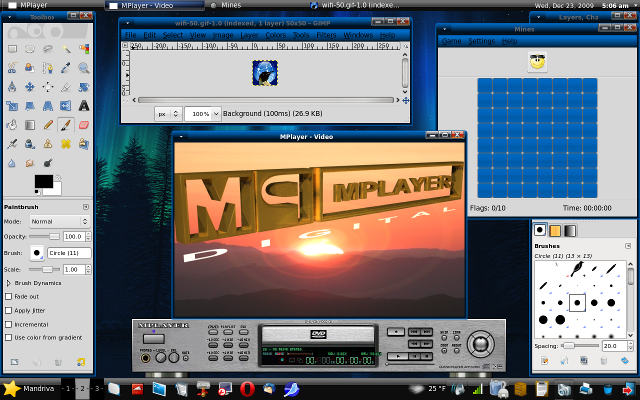Open the File menu in GIMP
This screenshot has height=400, width=640.
click(131, 35)
